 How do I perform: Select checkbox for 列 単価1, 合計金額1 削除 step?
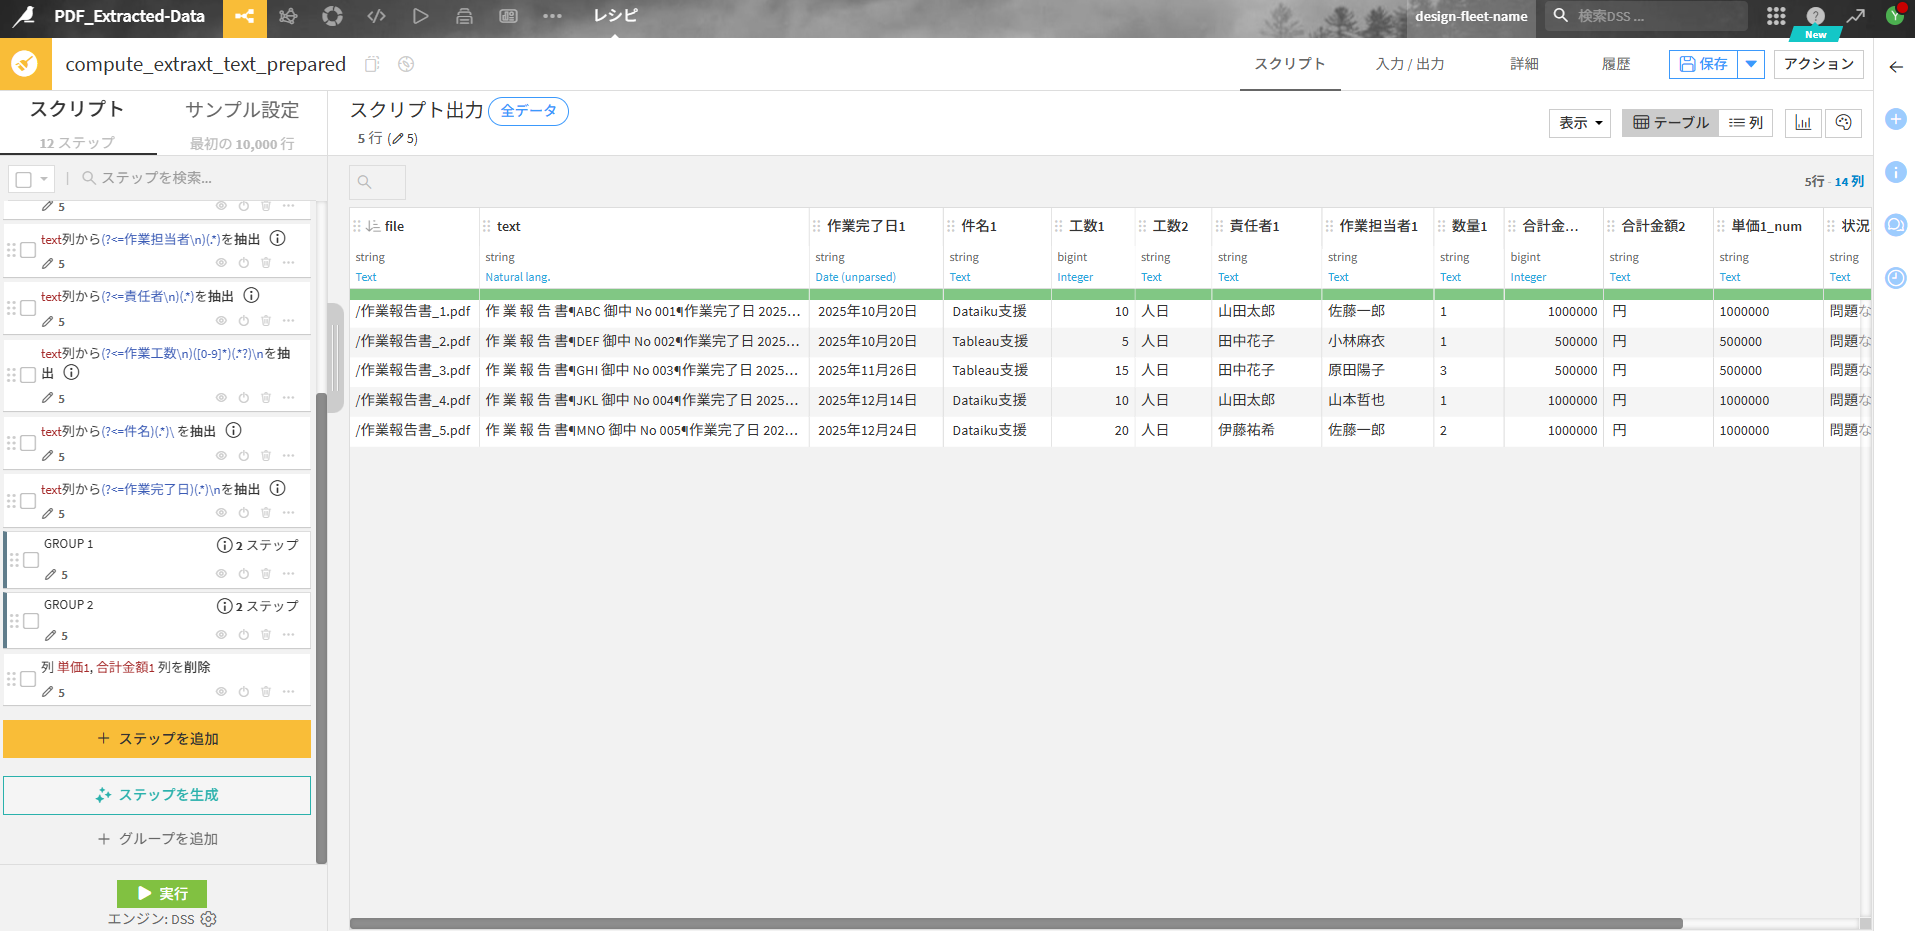click(28, 679)
